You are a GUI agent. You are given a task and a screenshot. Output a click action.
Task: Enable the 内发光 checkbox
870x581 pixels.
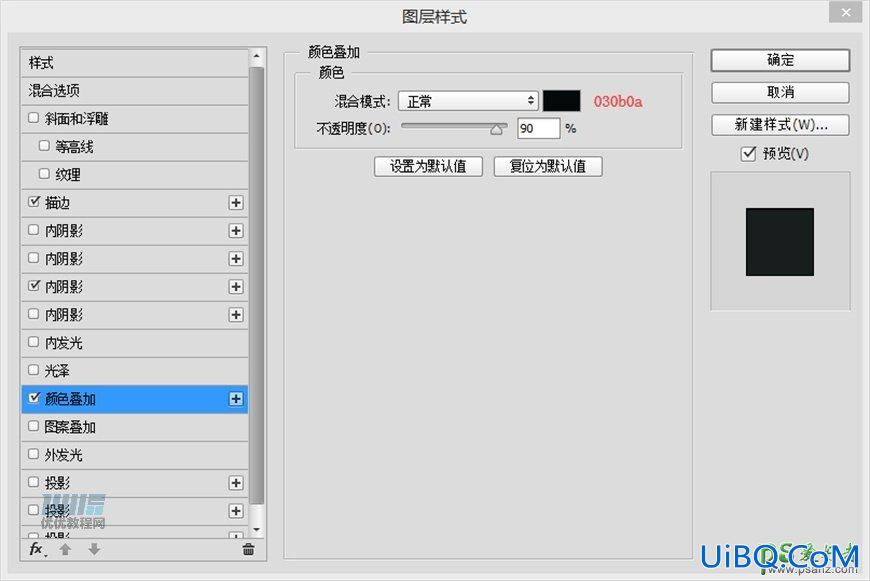coord(33,342)
